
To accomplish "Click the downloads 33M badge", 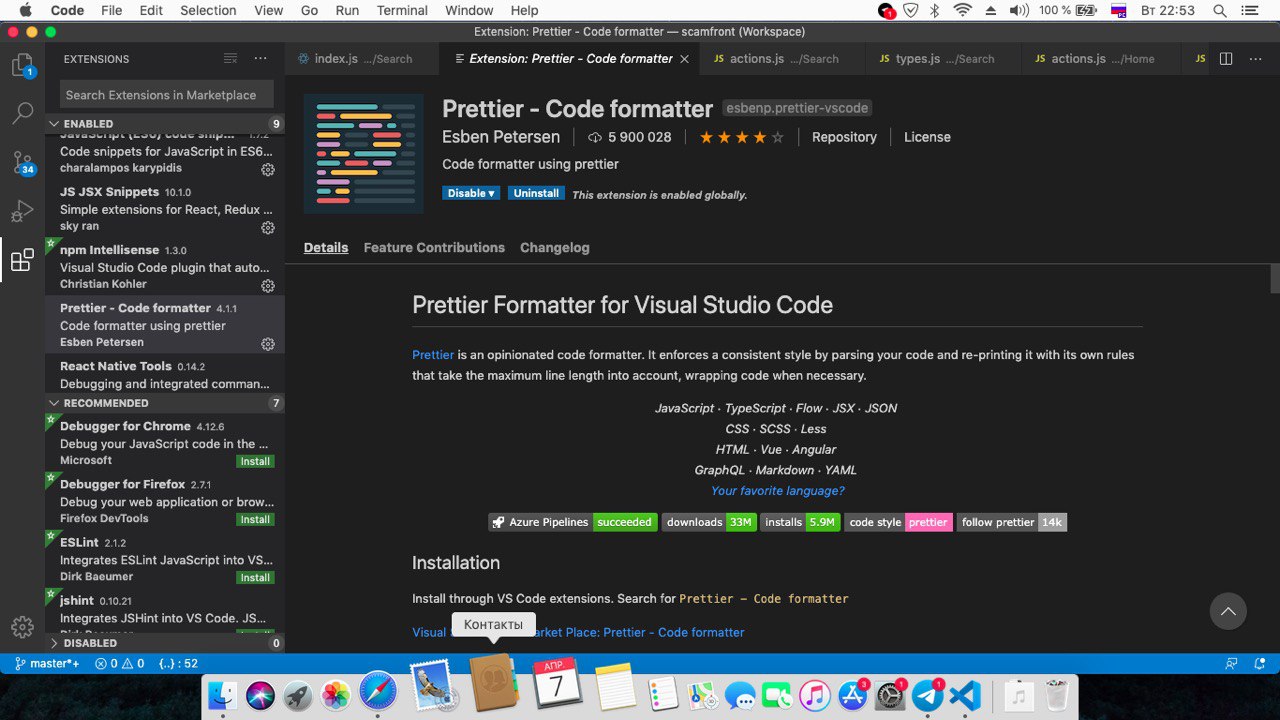I will click(709, 522).
